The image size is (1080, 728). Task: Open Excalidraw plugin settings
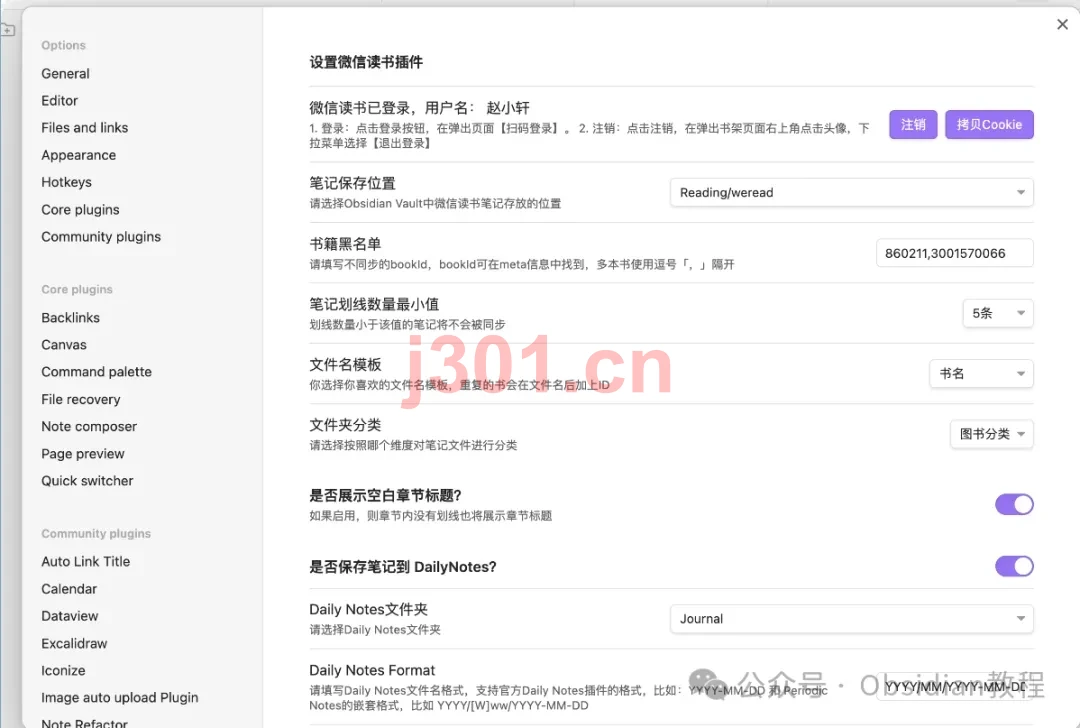pos(74,643)
